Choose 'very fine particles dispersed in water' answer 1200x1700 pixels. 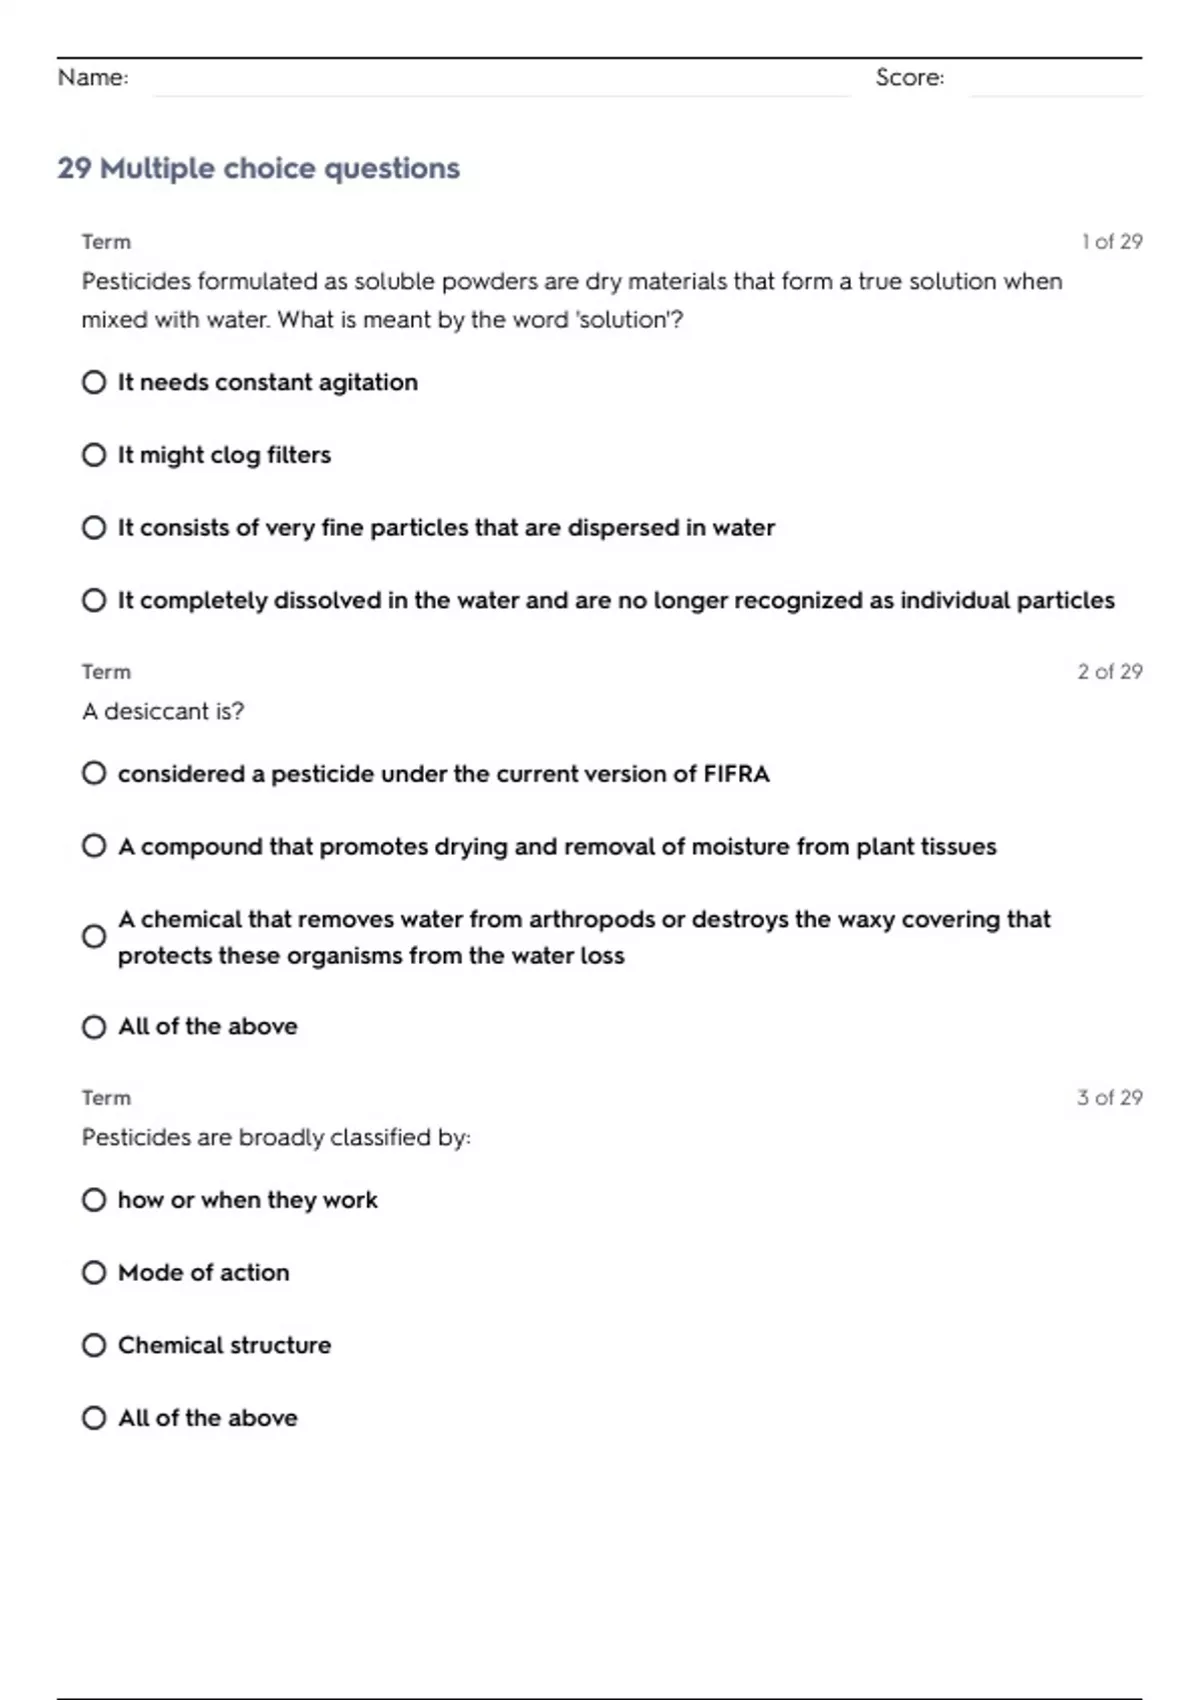tap(94, 527)
